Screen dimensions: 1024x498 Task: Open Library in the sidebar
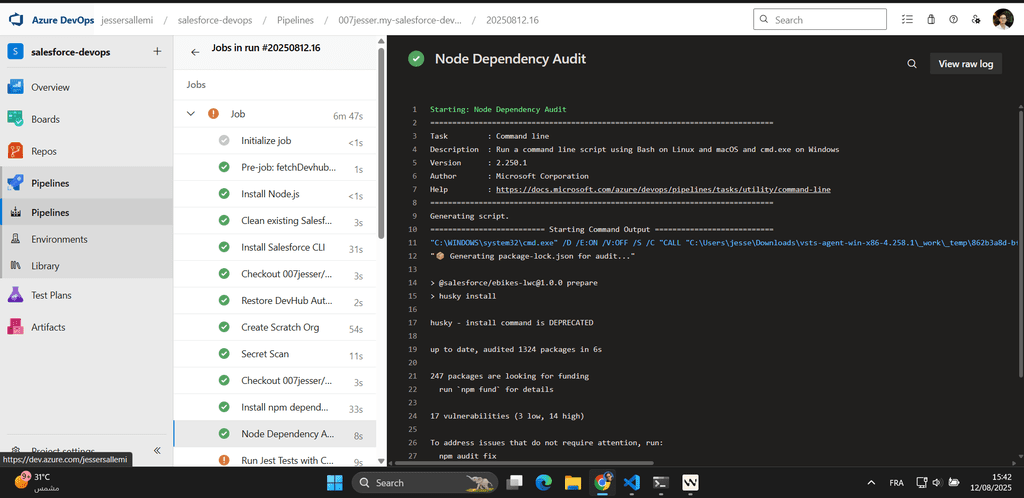point(86,266)
